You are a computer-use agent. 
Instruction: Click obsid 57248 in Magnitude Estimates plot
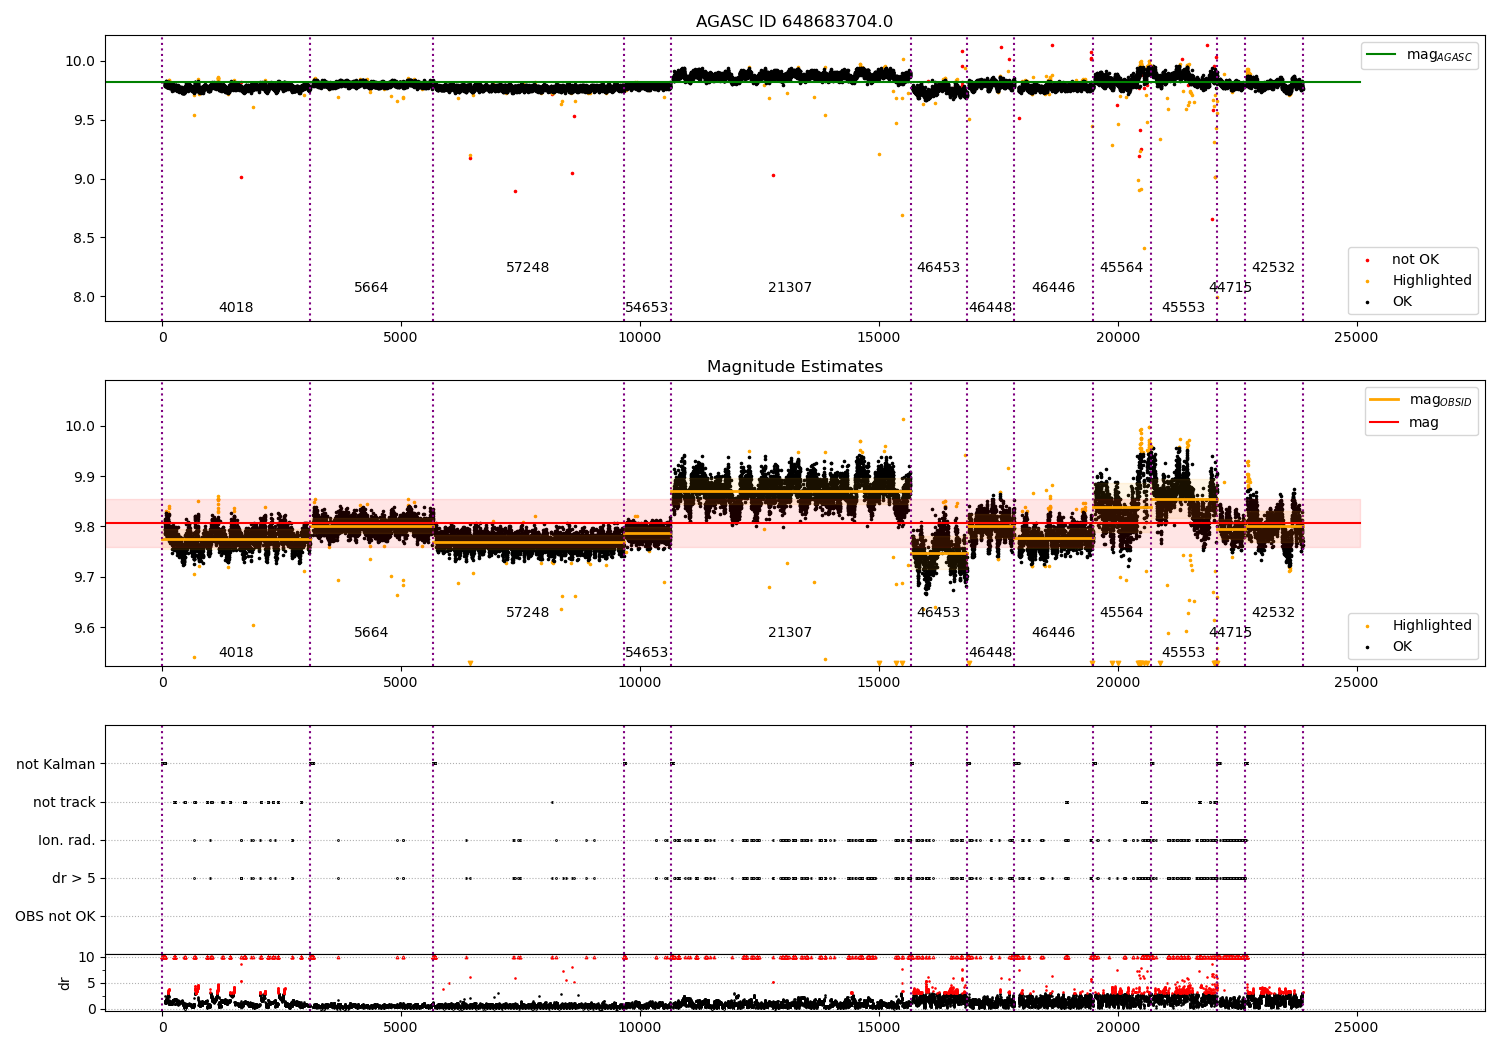point(527,613)
